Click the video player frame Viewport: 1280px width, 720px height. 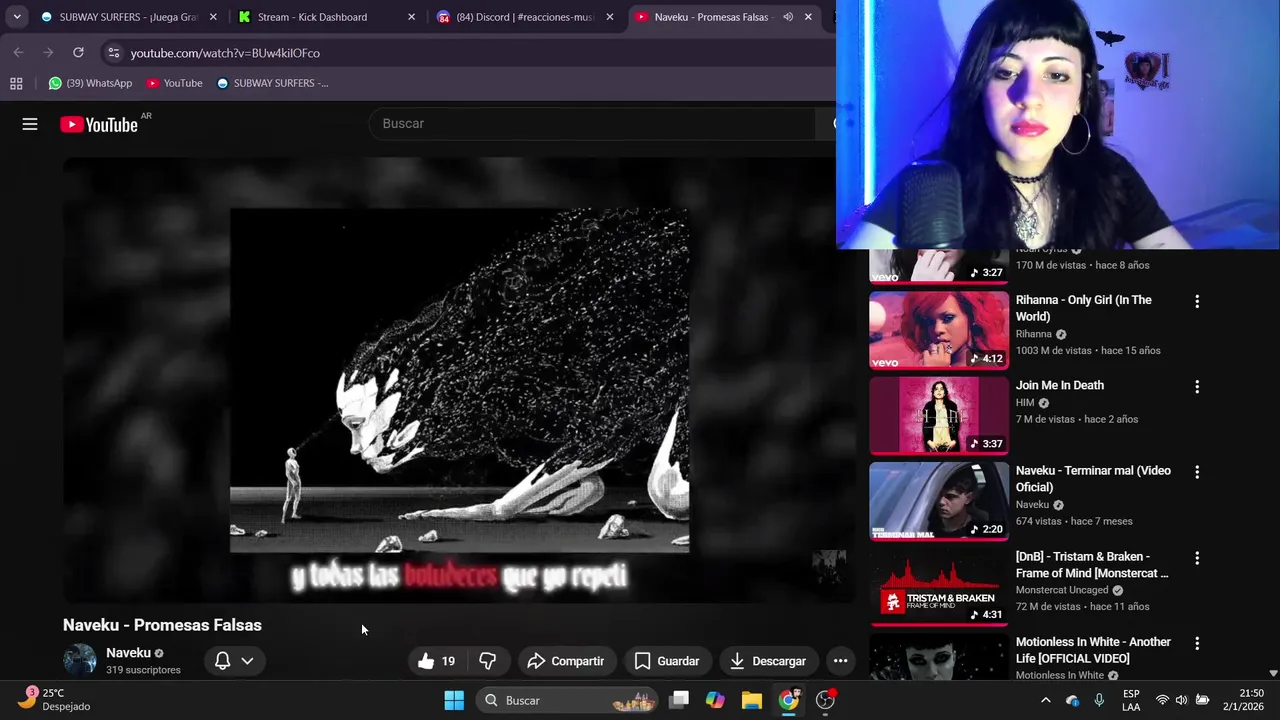click(x=459, y=380)
